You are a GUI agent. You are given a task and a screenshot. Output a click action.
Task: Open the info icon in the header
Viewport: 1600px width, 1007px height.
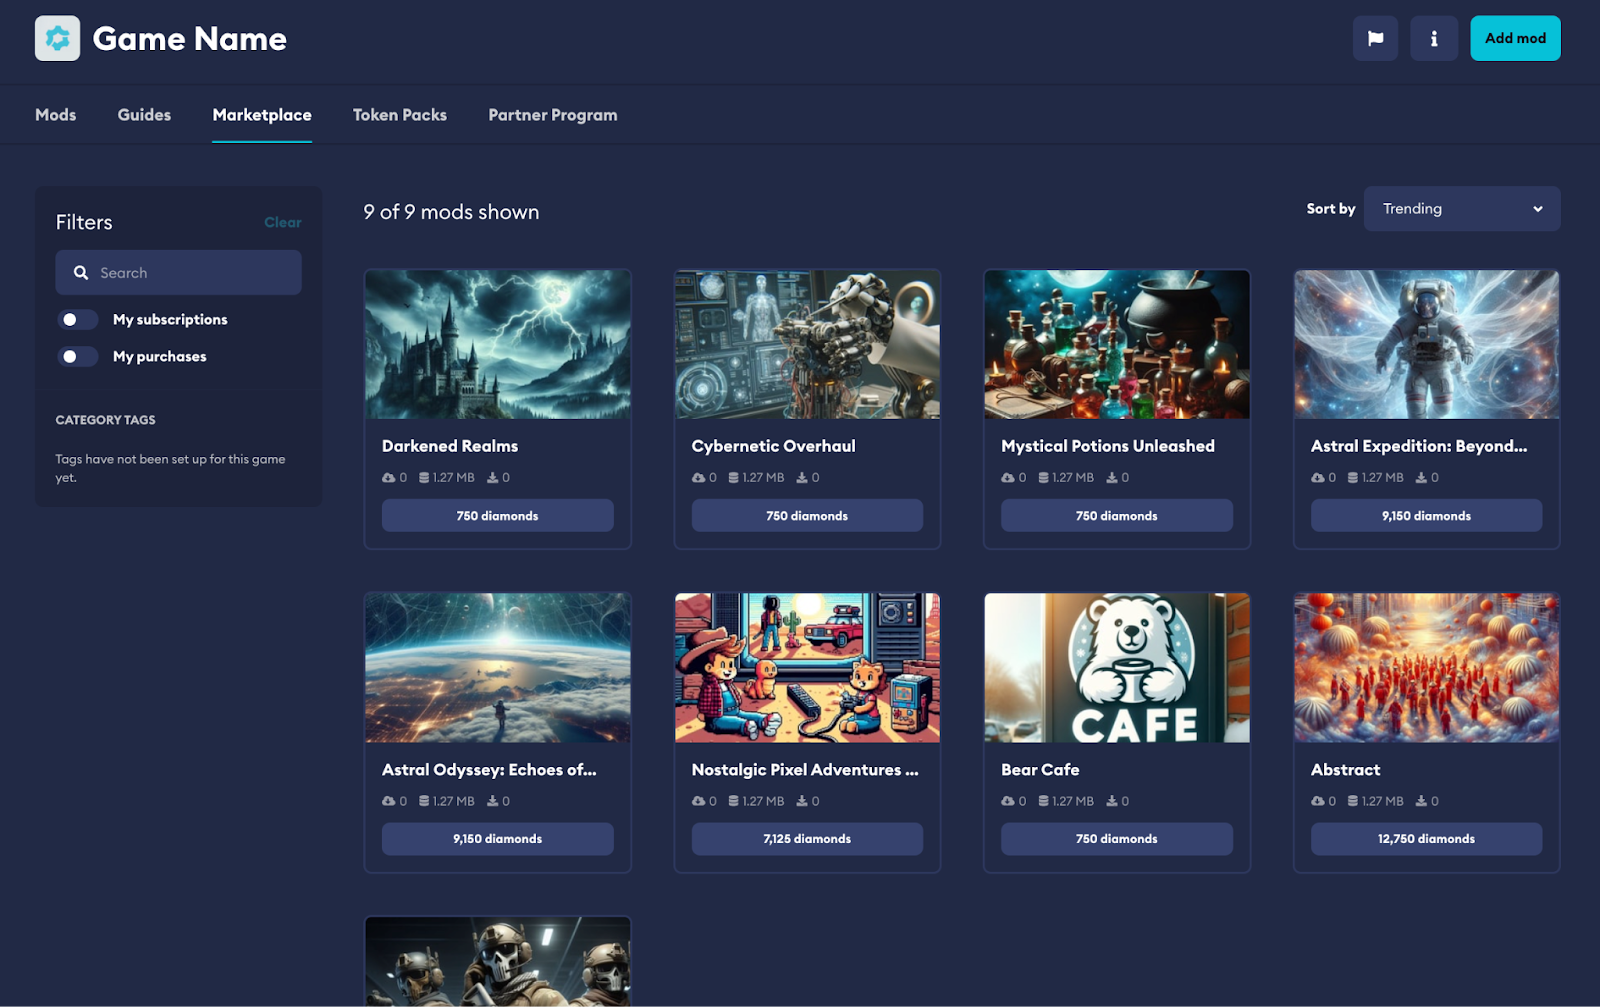(1434, 38)
